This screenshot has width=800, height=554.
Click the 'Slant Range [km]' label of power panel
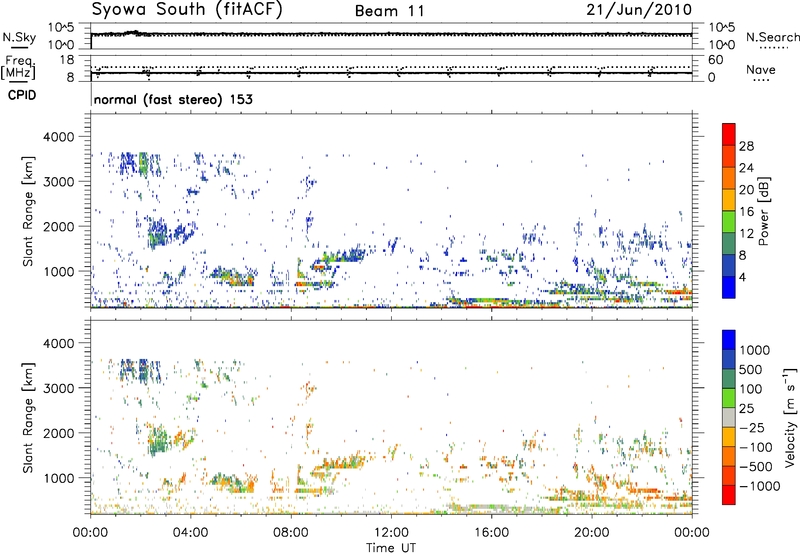[x=28, y=211]
